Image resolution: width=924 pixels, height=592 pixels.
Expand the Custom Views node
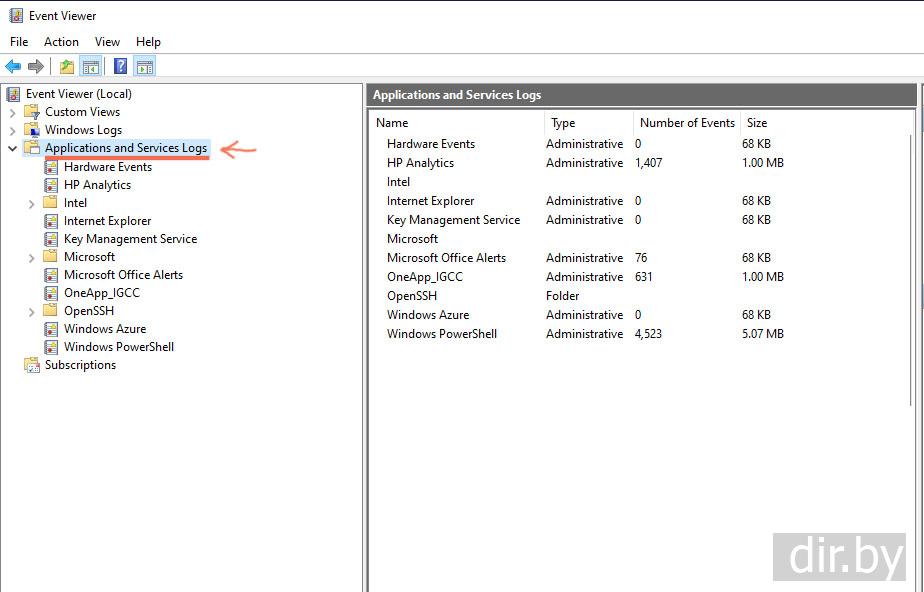click(x=13, y=112)
